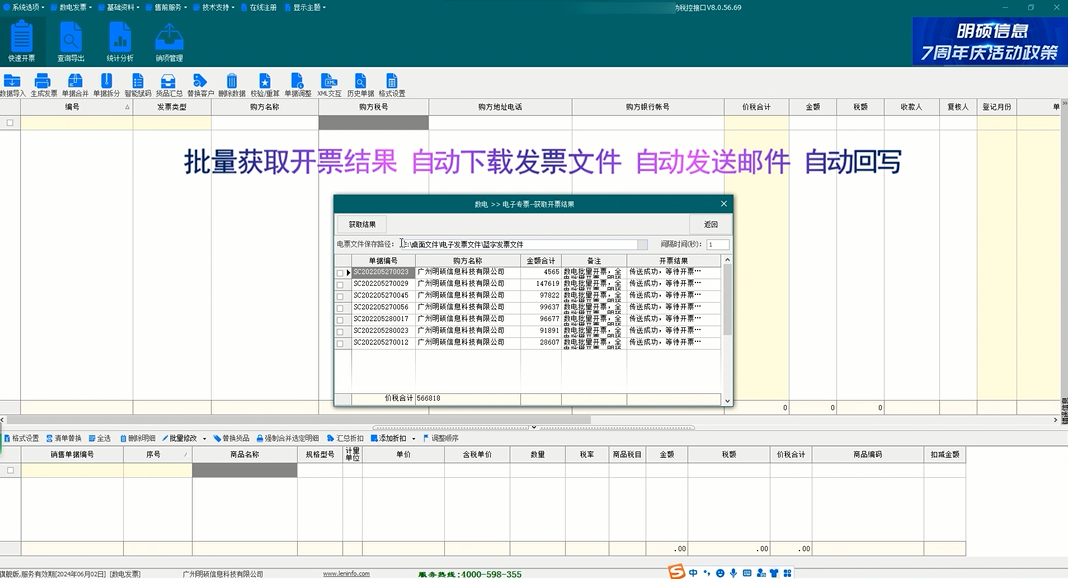The height and width of the screenshot is (579, 1068).
Task: Click the 获取结果 button
Action: click(361, 224)
